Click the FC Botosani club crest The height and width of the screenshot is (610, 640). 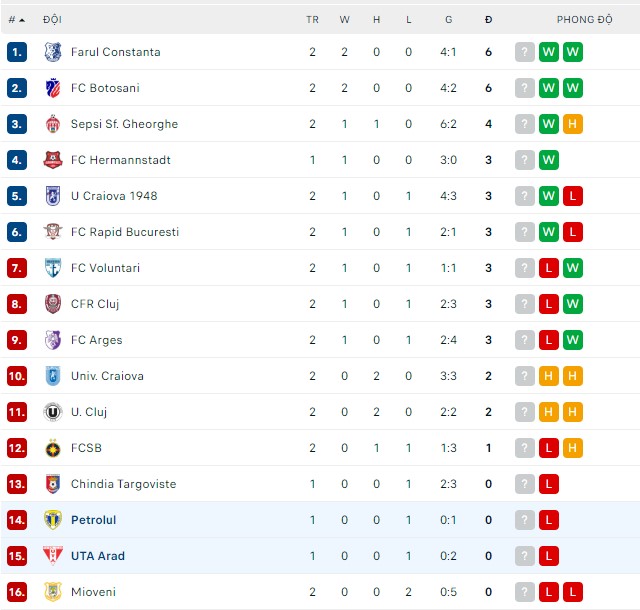click(x=53, y=88)
